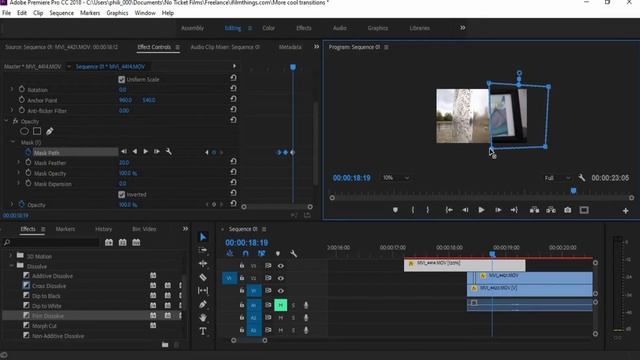This screenshot has width=640, height=360.
Task: Open the Graphics menu
Action: [117, 13]
